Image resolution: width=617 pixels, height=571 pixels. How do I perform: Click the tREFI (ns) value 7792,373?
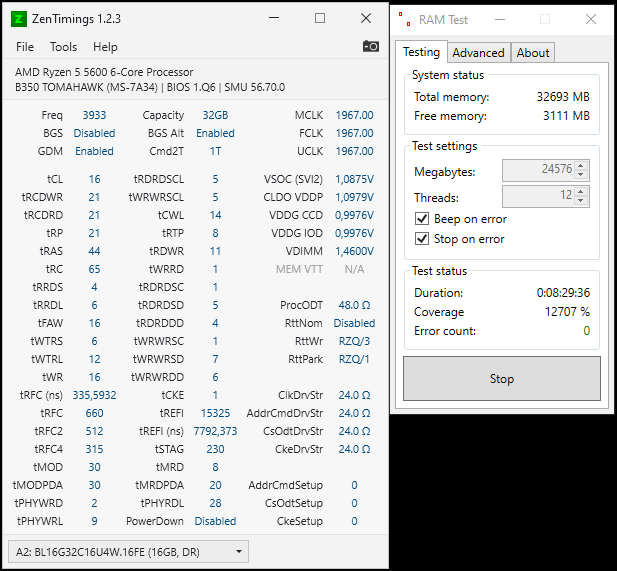click(x=215, y=431)
